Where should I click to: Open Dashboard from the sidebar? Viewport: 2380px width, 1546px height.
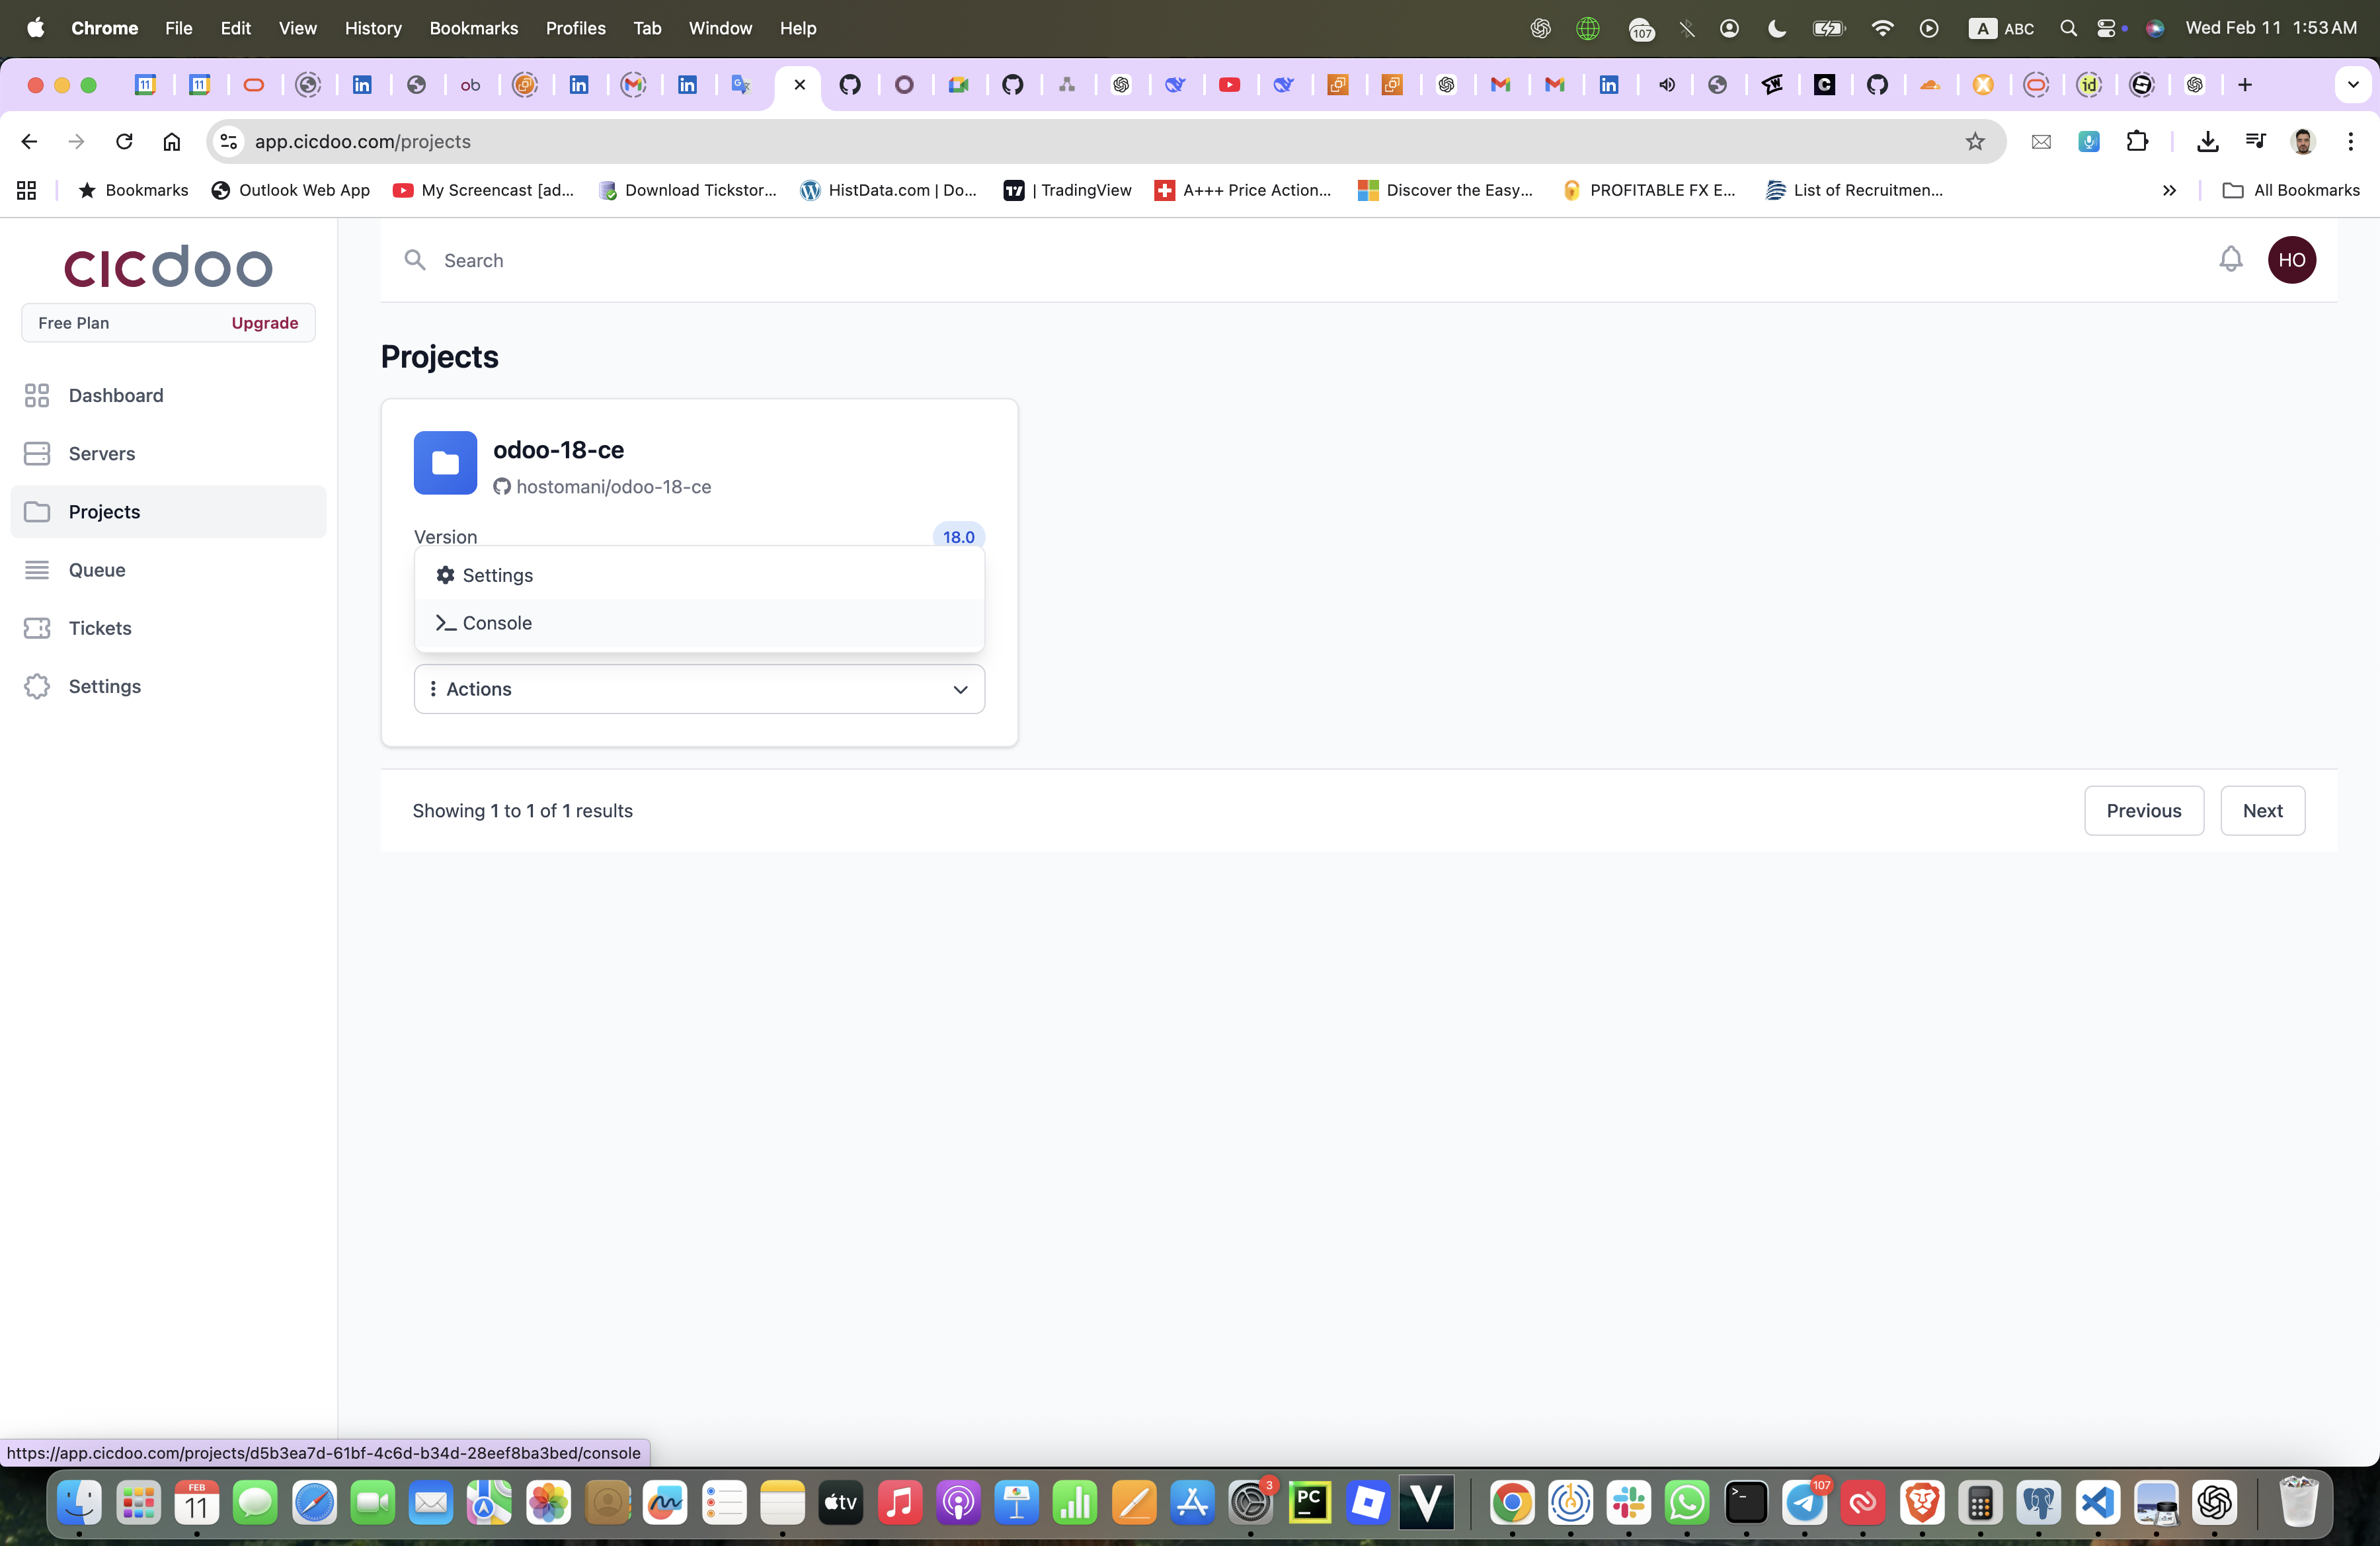pyautogui.click(x=115, y=395)
